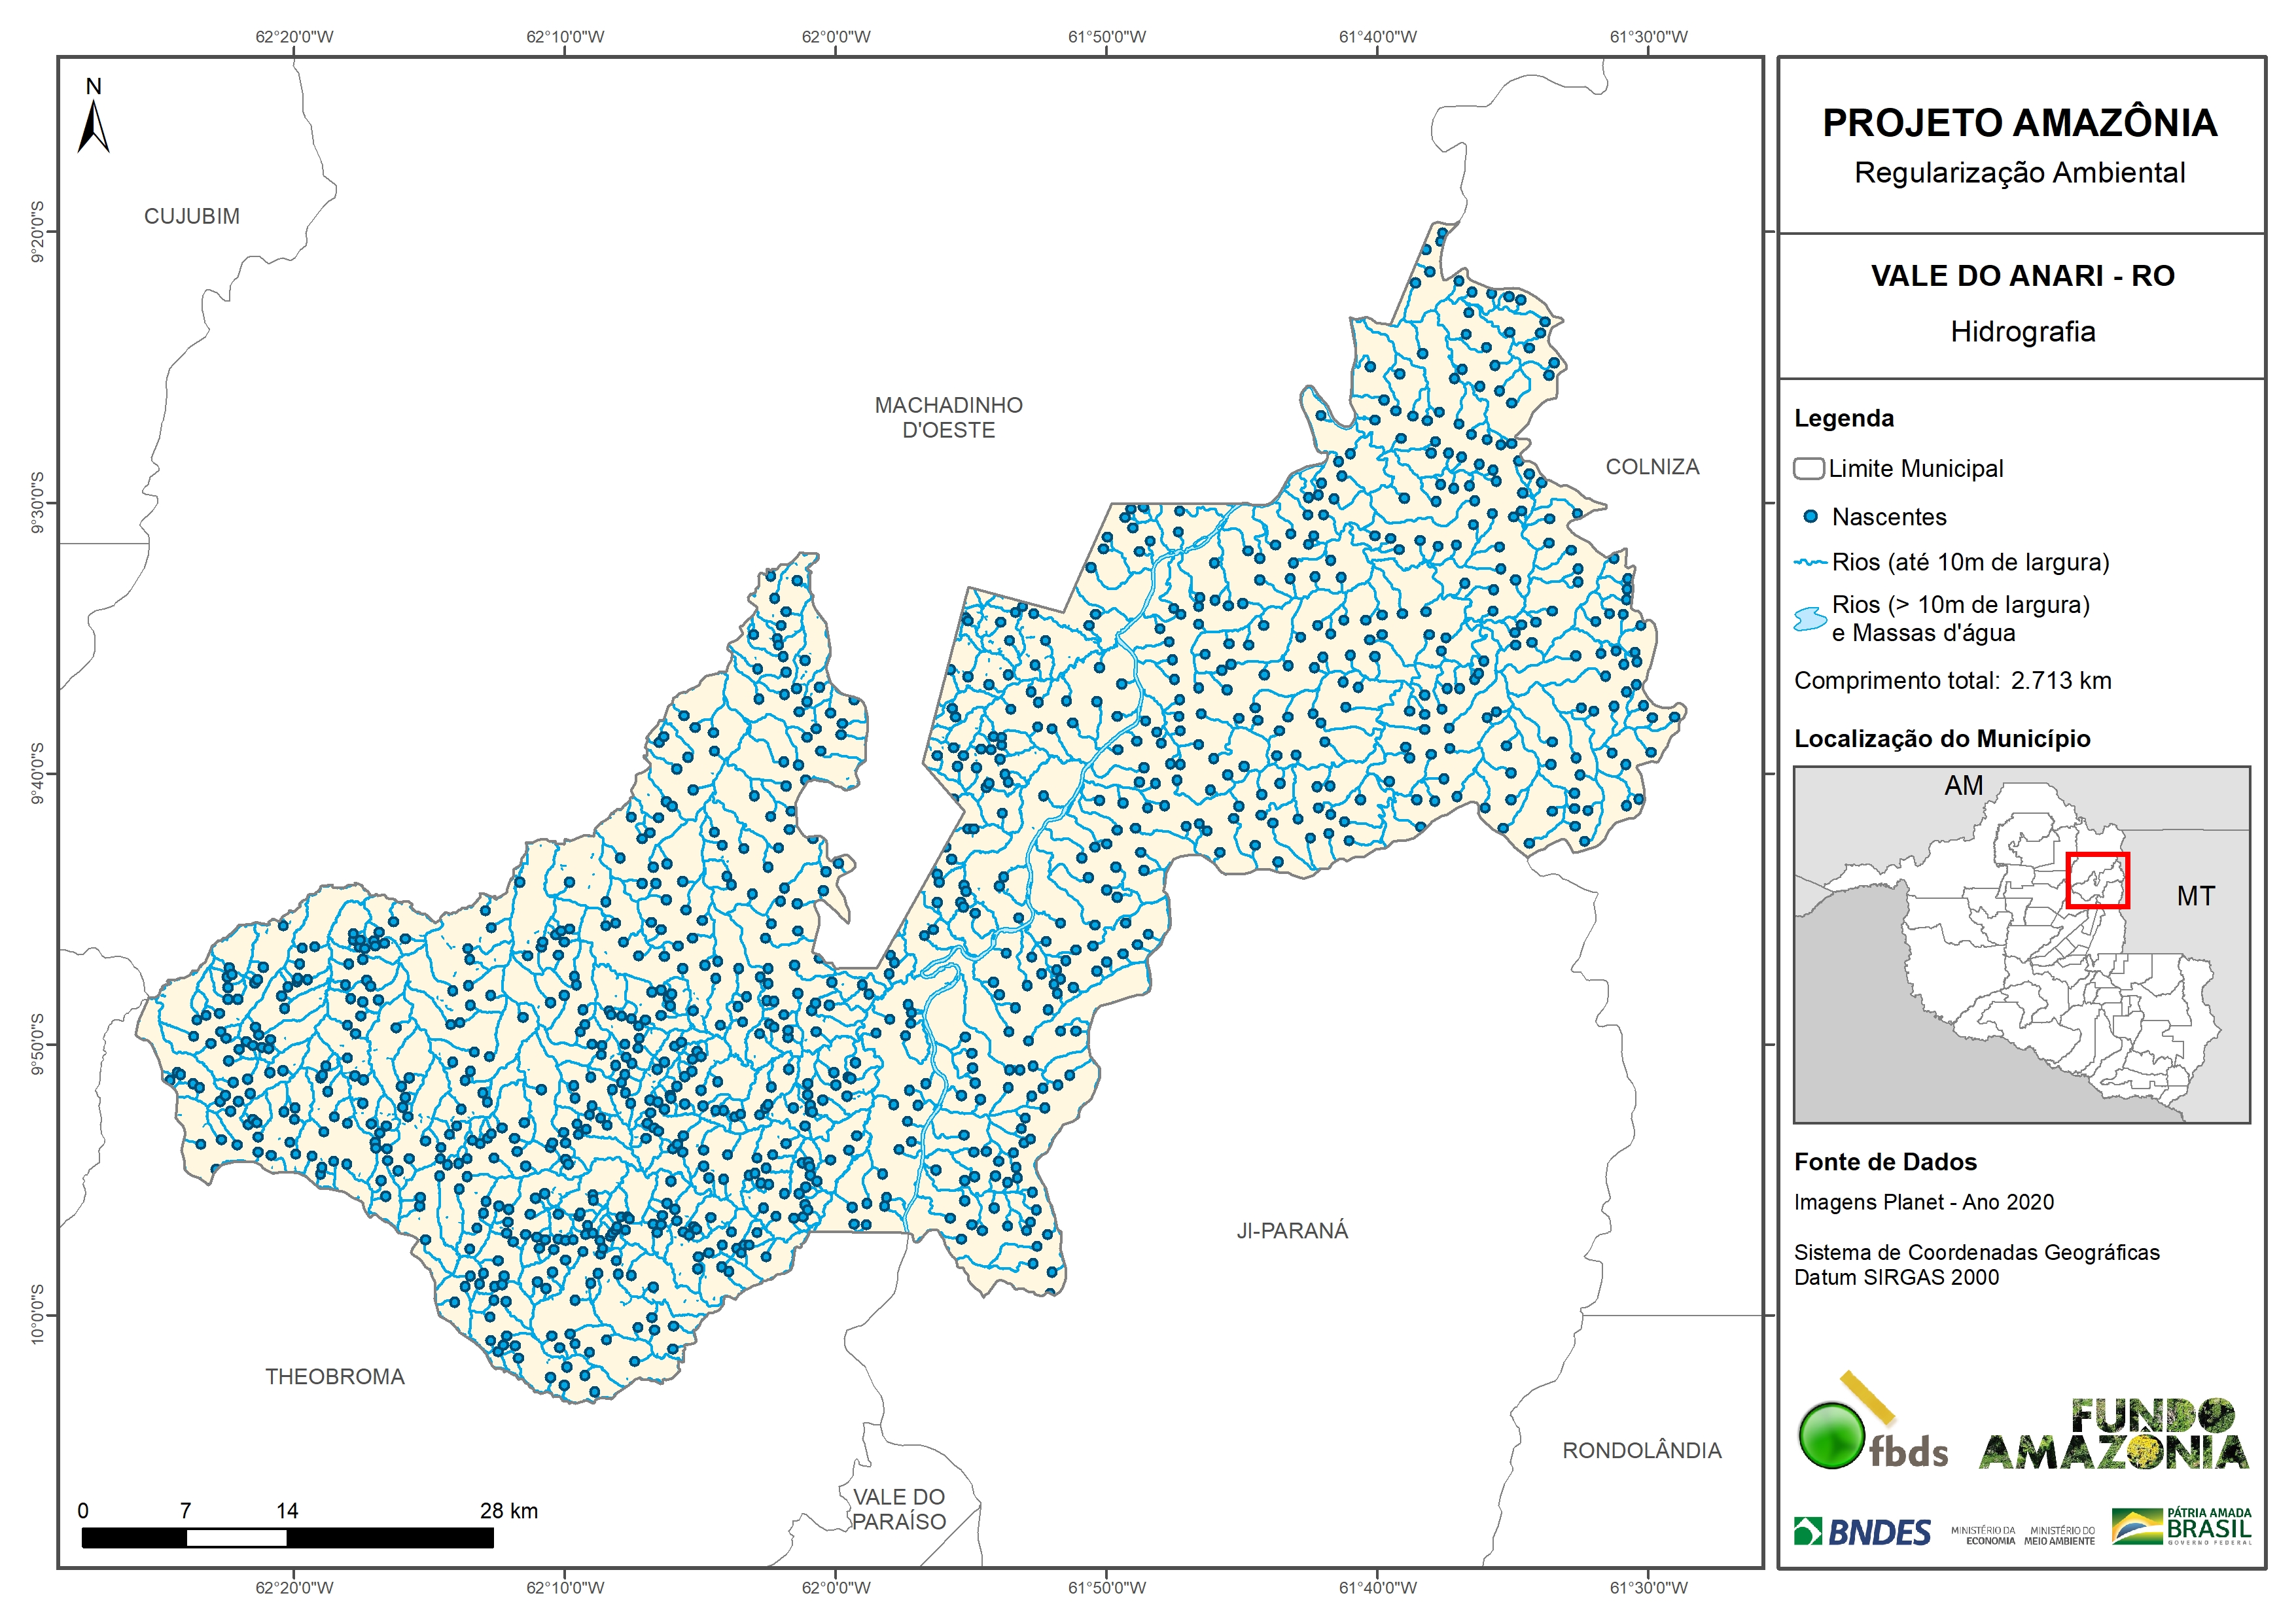Image resolution: width=2296 pixels, height=1623 pixels.
Task: Click the RONDOLÂNDIA map label
Action: point(1642,1451)
